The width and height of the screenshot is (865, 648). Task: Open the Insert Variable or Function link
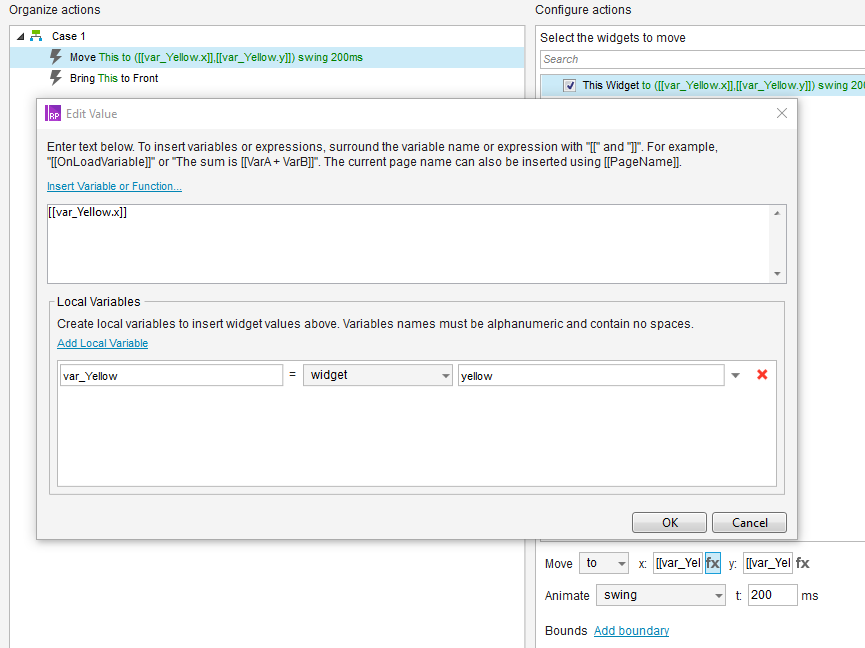113,185
